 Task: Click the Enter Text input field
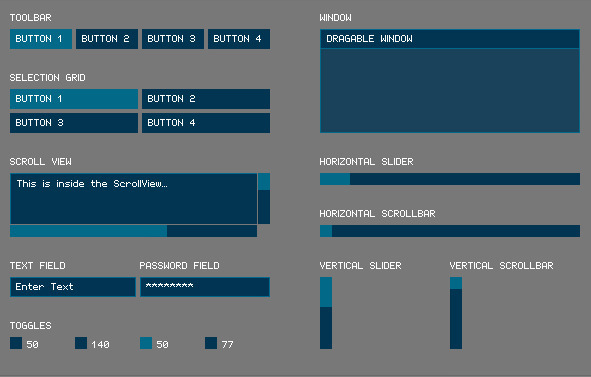(x=73, y=287)
